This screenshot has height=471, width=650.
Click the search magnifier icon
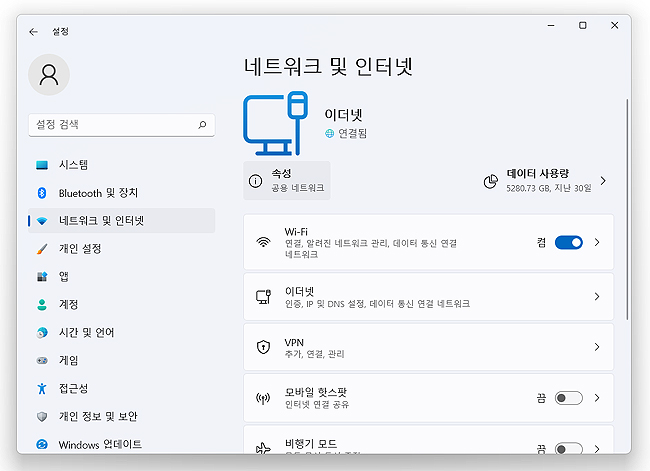coord(202,125)
